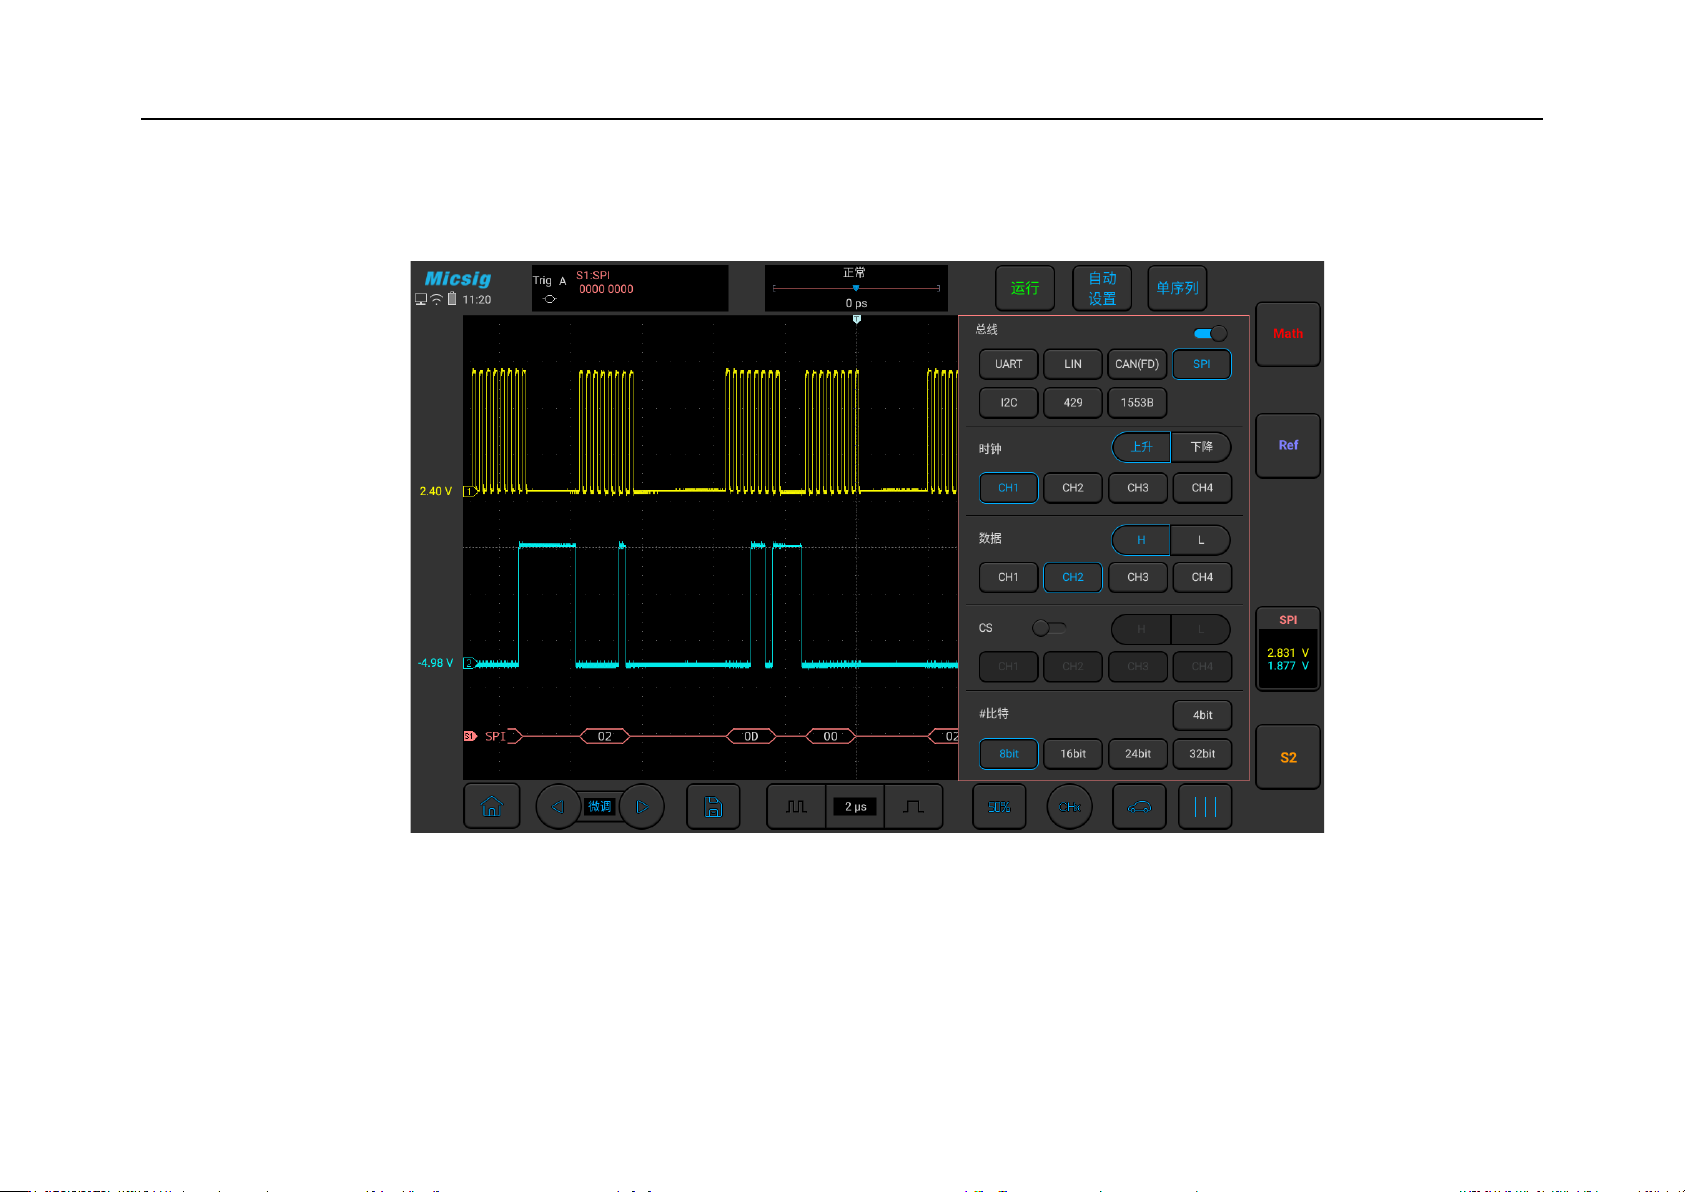Select 下降 falling clock edge

pyautogui.click(x=1201, y=447)
